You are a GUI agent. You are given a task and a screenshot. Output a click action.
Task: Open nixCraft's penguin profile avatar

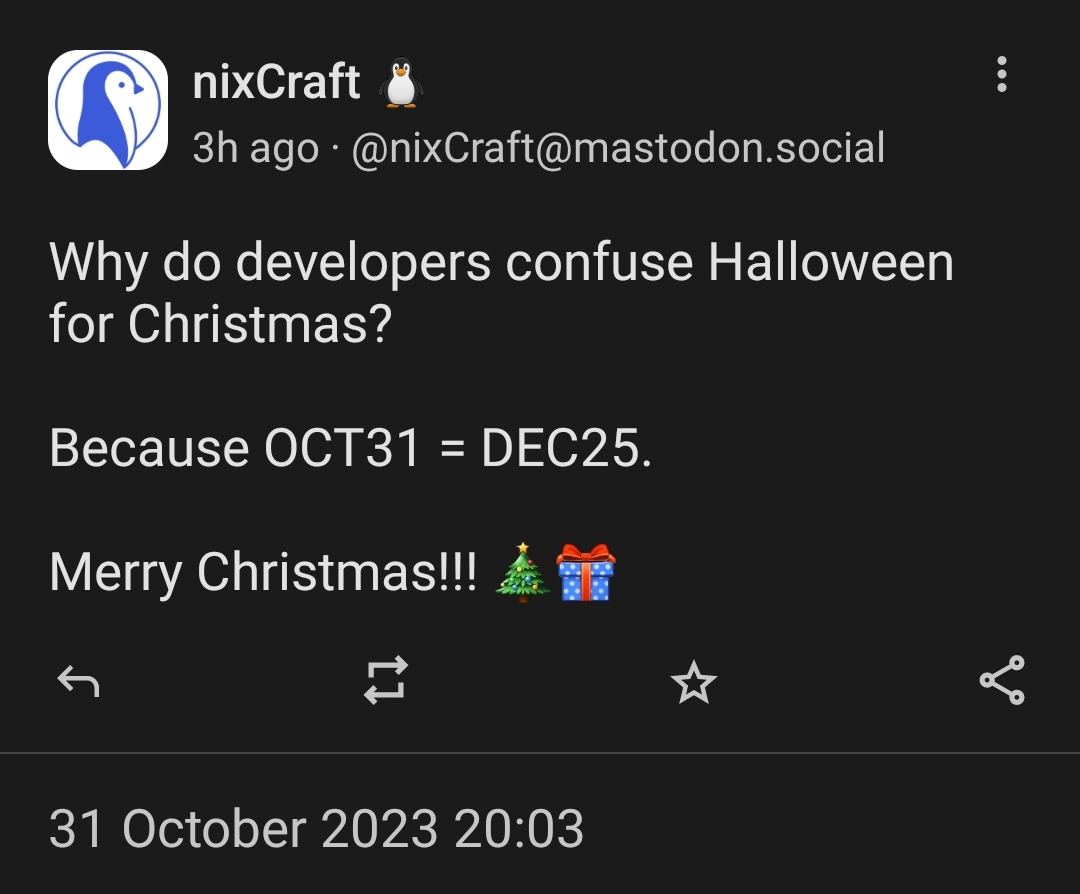108,110
